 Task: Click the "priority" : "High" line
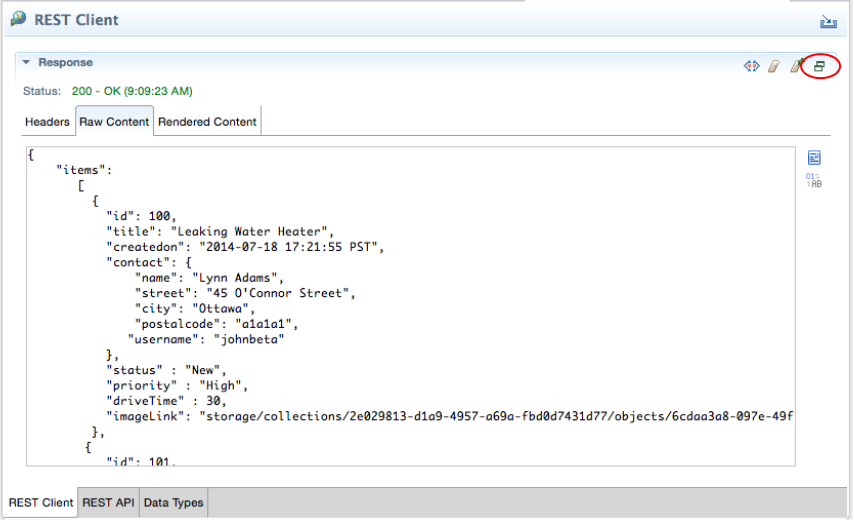pos(177,385)
